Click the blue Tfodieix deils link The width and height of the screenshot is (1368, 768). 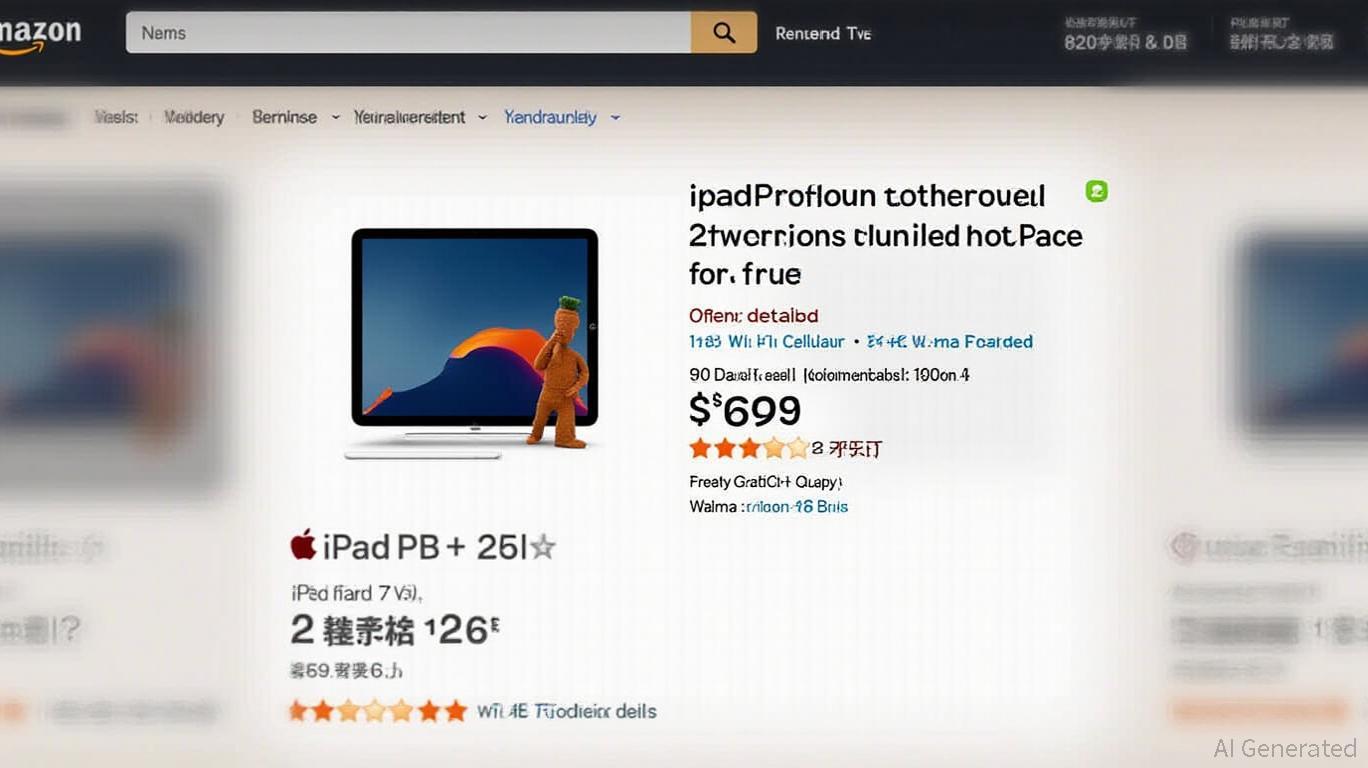click(567, 711)
